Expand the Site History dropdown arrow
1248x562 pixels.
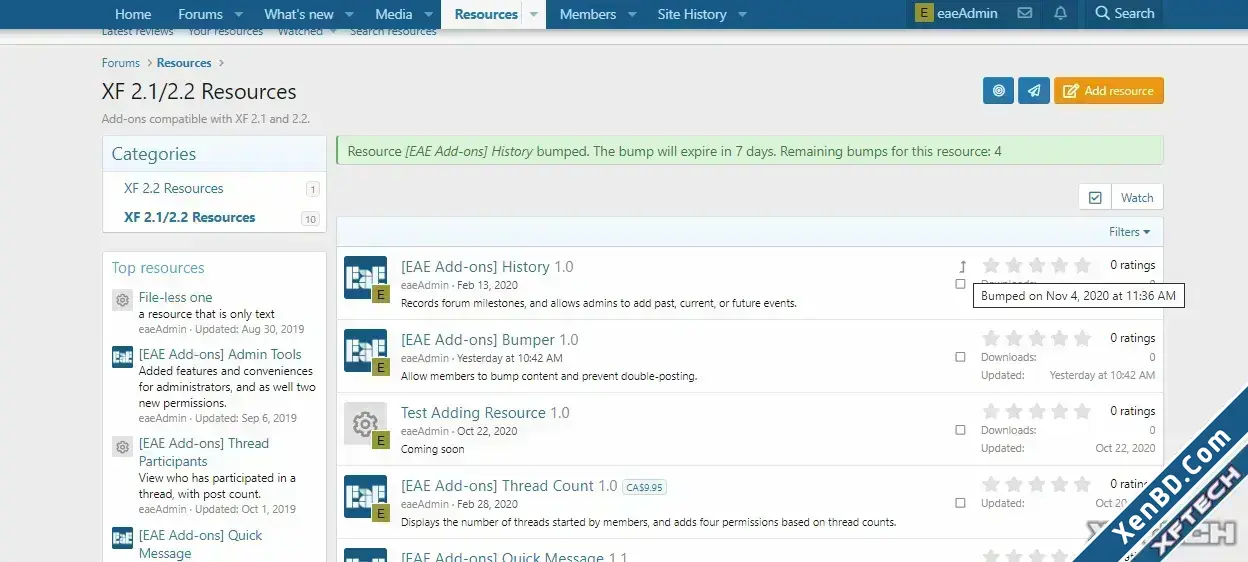(x=742, y=14)
